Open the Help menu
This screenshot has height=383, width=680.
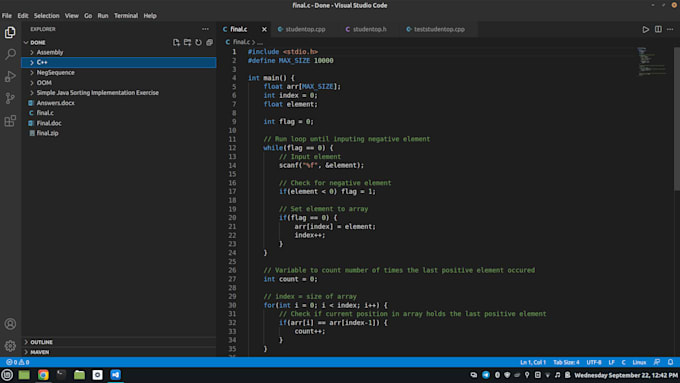point(150,16)
